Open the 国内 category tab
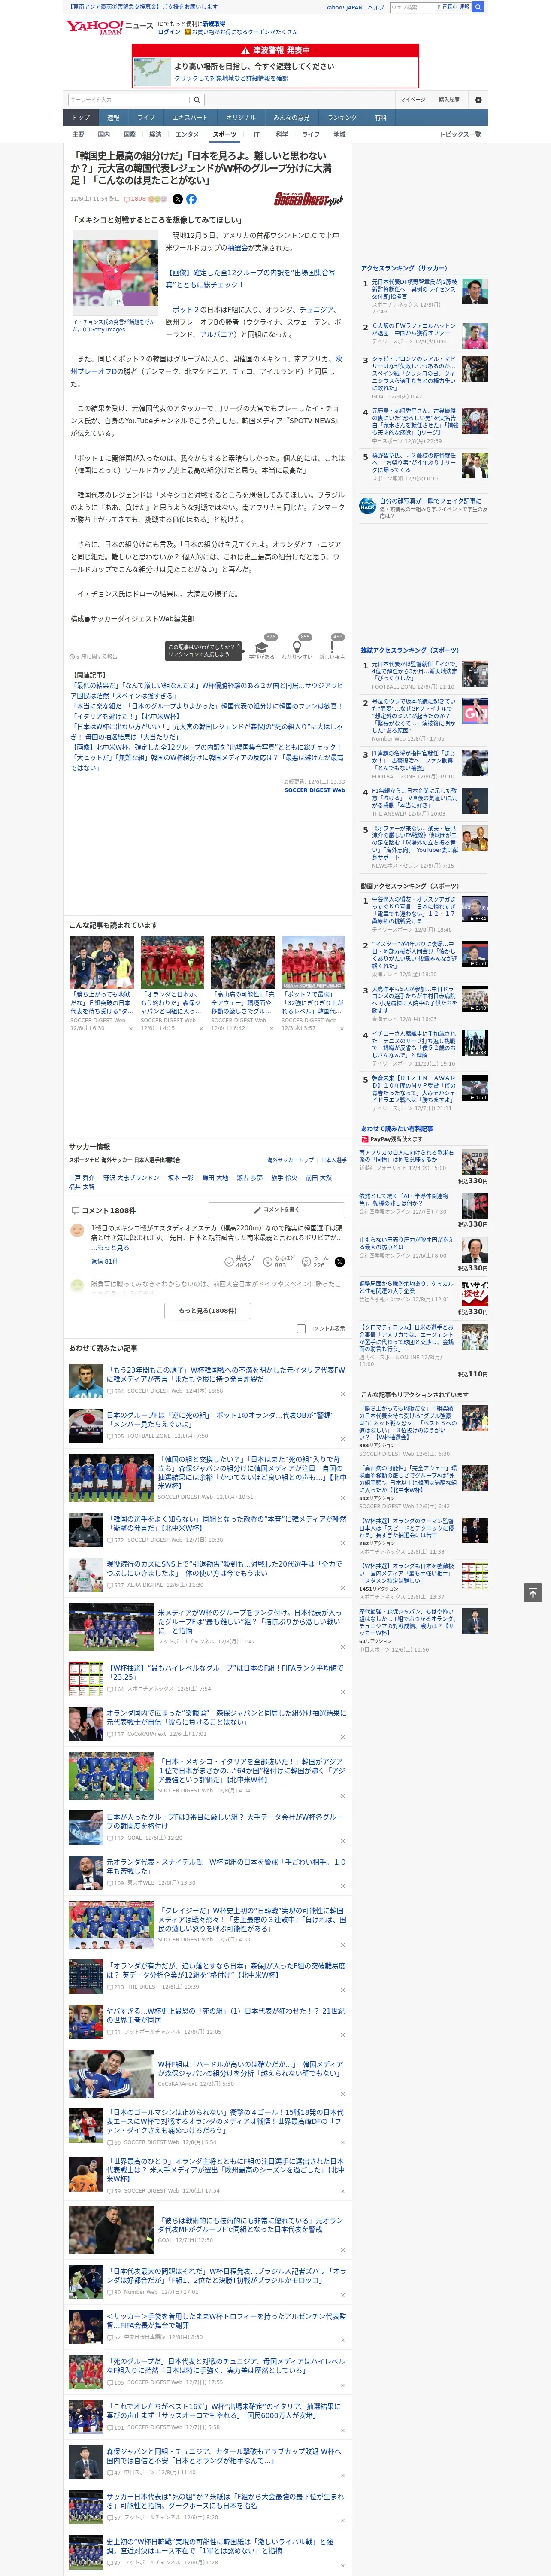Viewport: 551px width, 2576px height. [104, 134]
